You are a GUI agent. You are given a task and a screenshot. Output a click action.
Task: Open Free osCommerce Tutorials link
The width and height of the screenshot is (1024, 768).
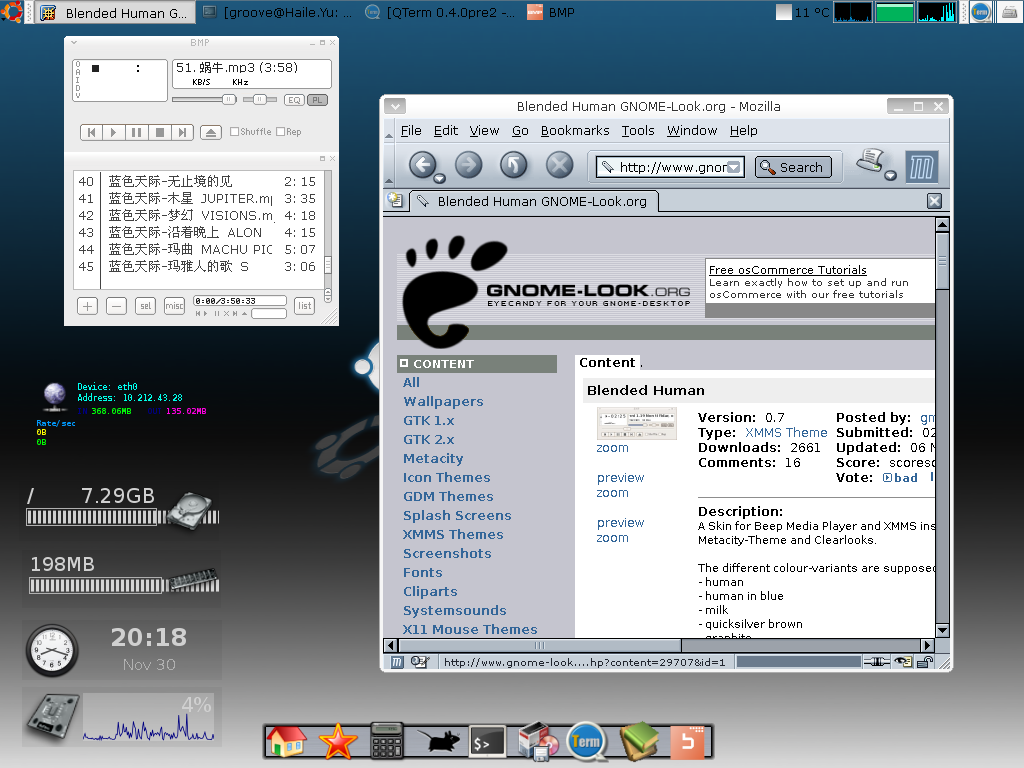787,270
